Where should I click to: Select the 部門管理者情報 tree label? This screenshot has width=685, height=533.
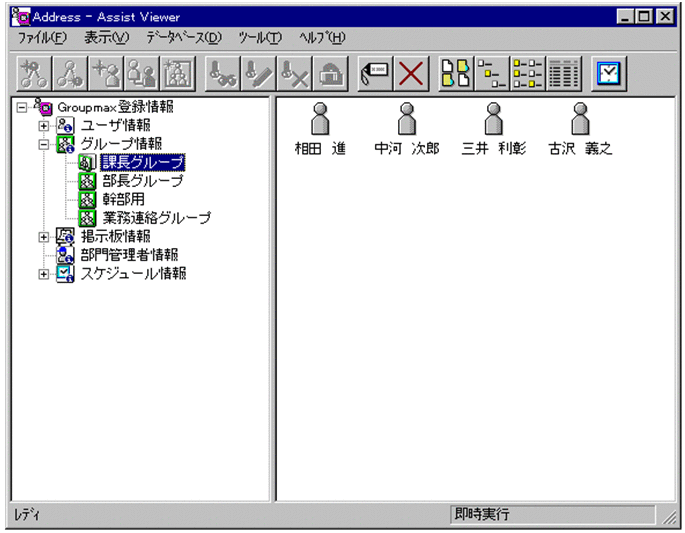coord(129,255)
